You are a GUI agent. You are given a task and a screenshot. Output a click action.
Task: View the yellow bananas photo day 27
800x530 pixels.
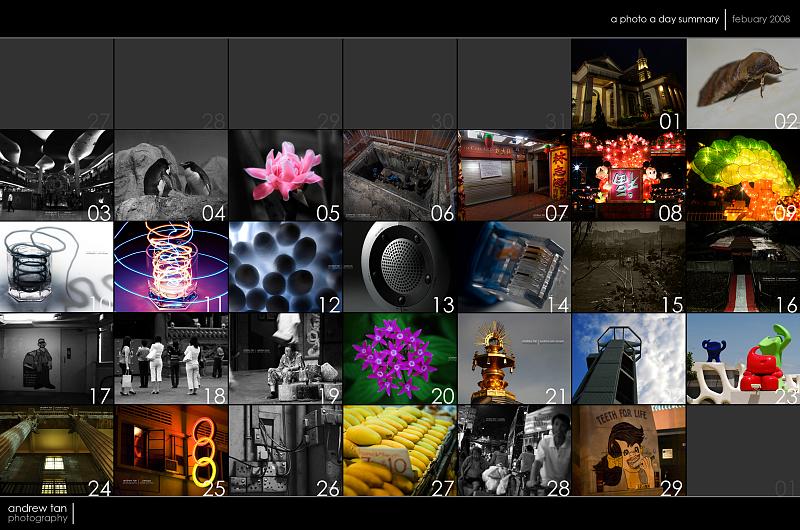(400, 450)
